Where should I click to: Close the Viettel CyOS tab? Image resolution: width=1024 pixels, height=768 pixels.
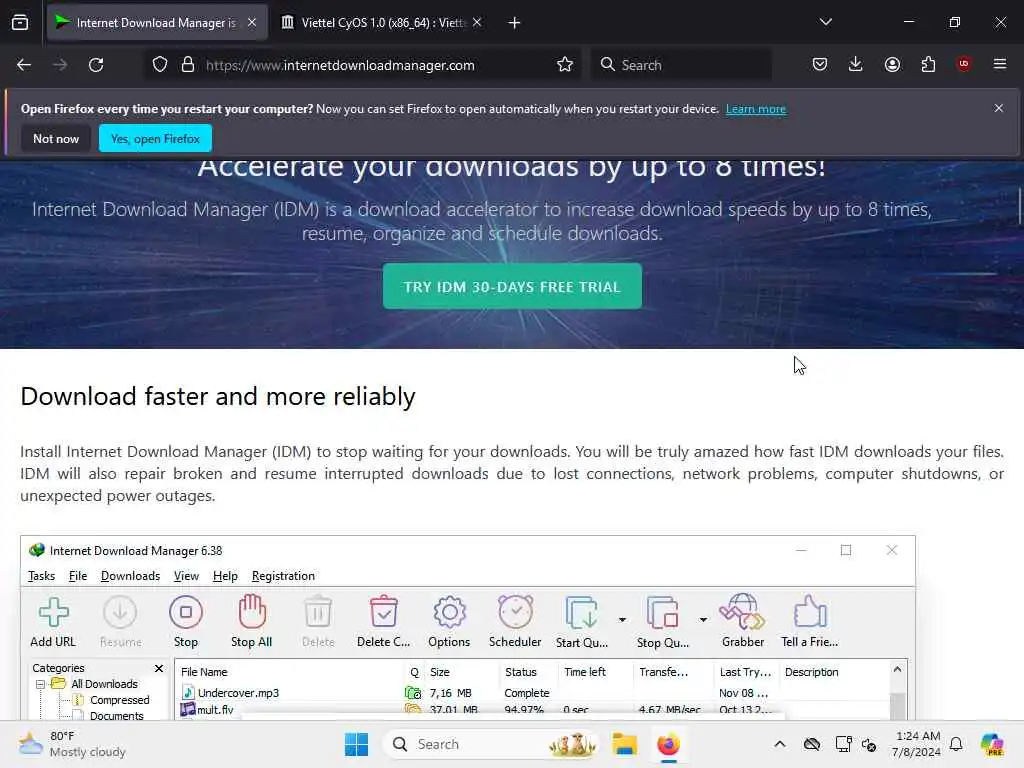(477, 22)
